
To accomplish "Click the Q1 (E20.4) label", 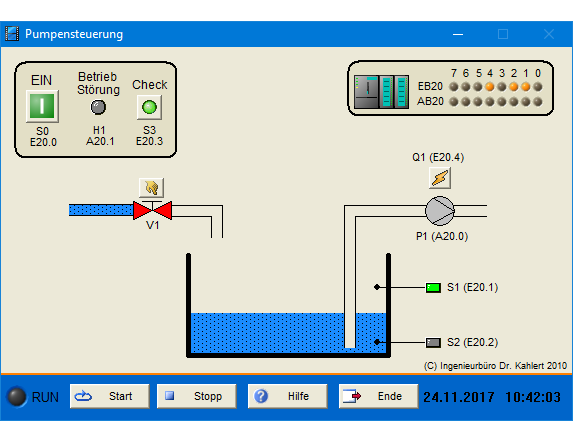I will pyautogui.click(x=438, y=157).
